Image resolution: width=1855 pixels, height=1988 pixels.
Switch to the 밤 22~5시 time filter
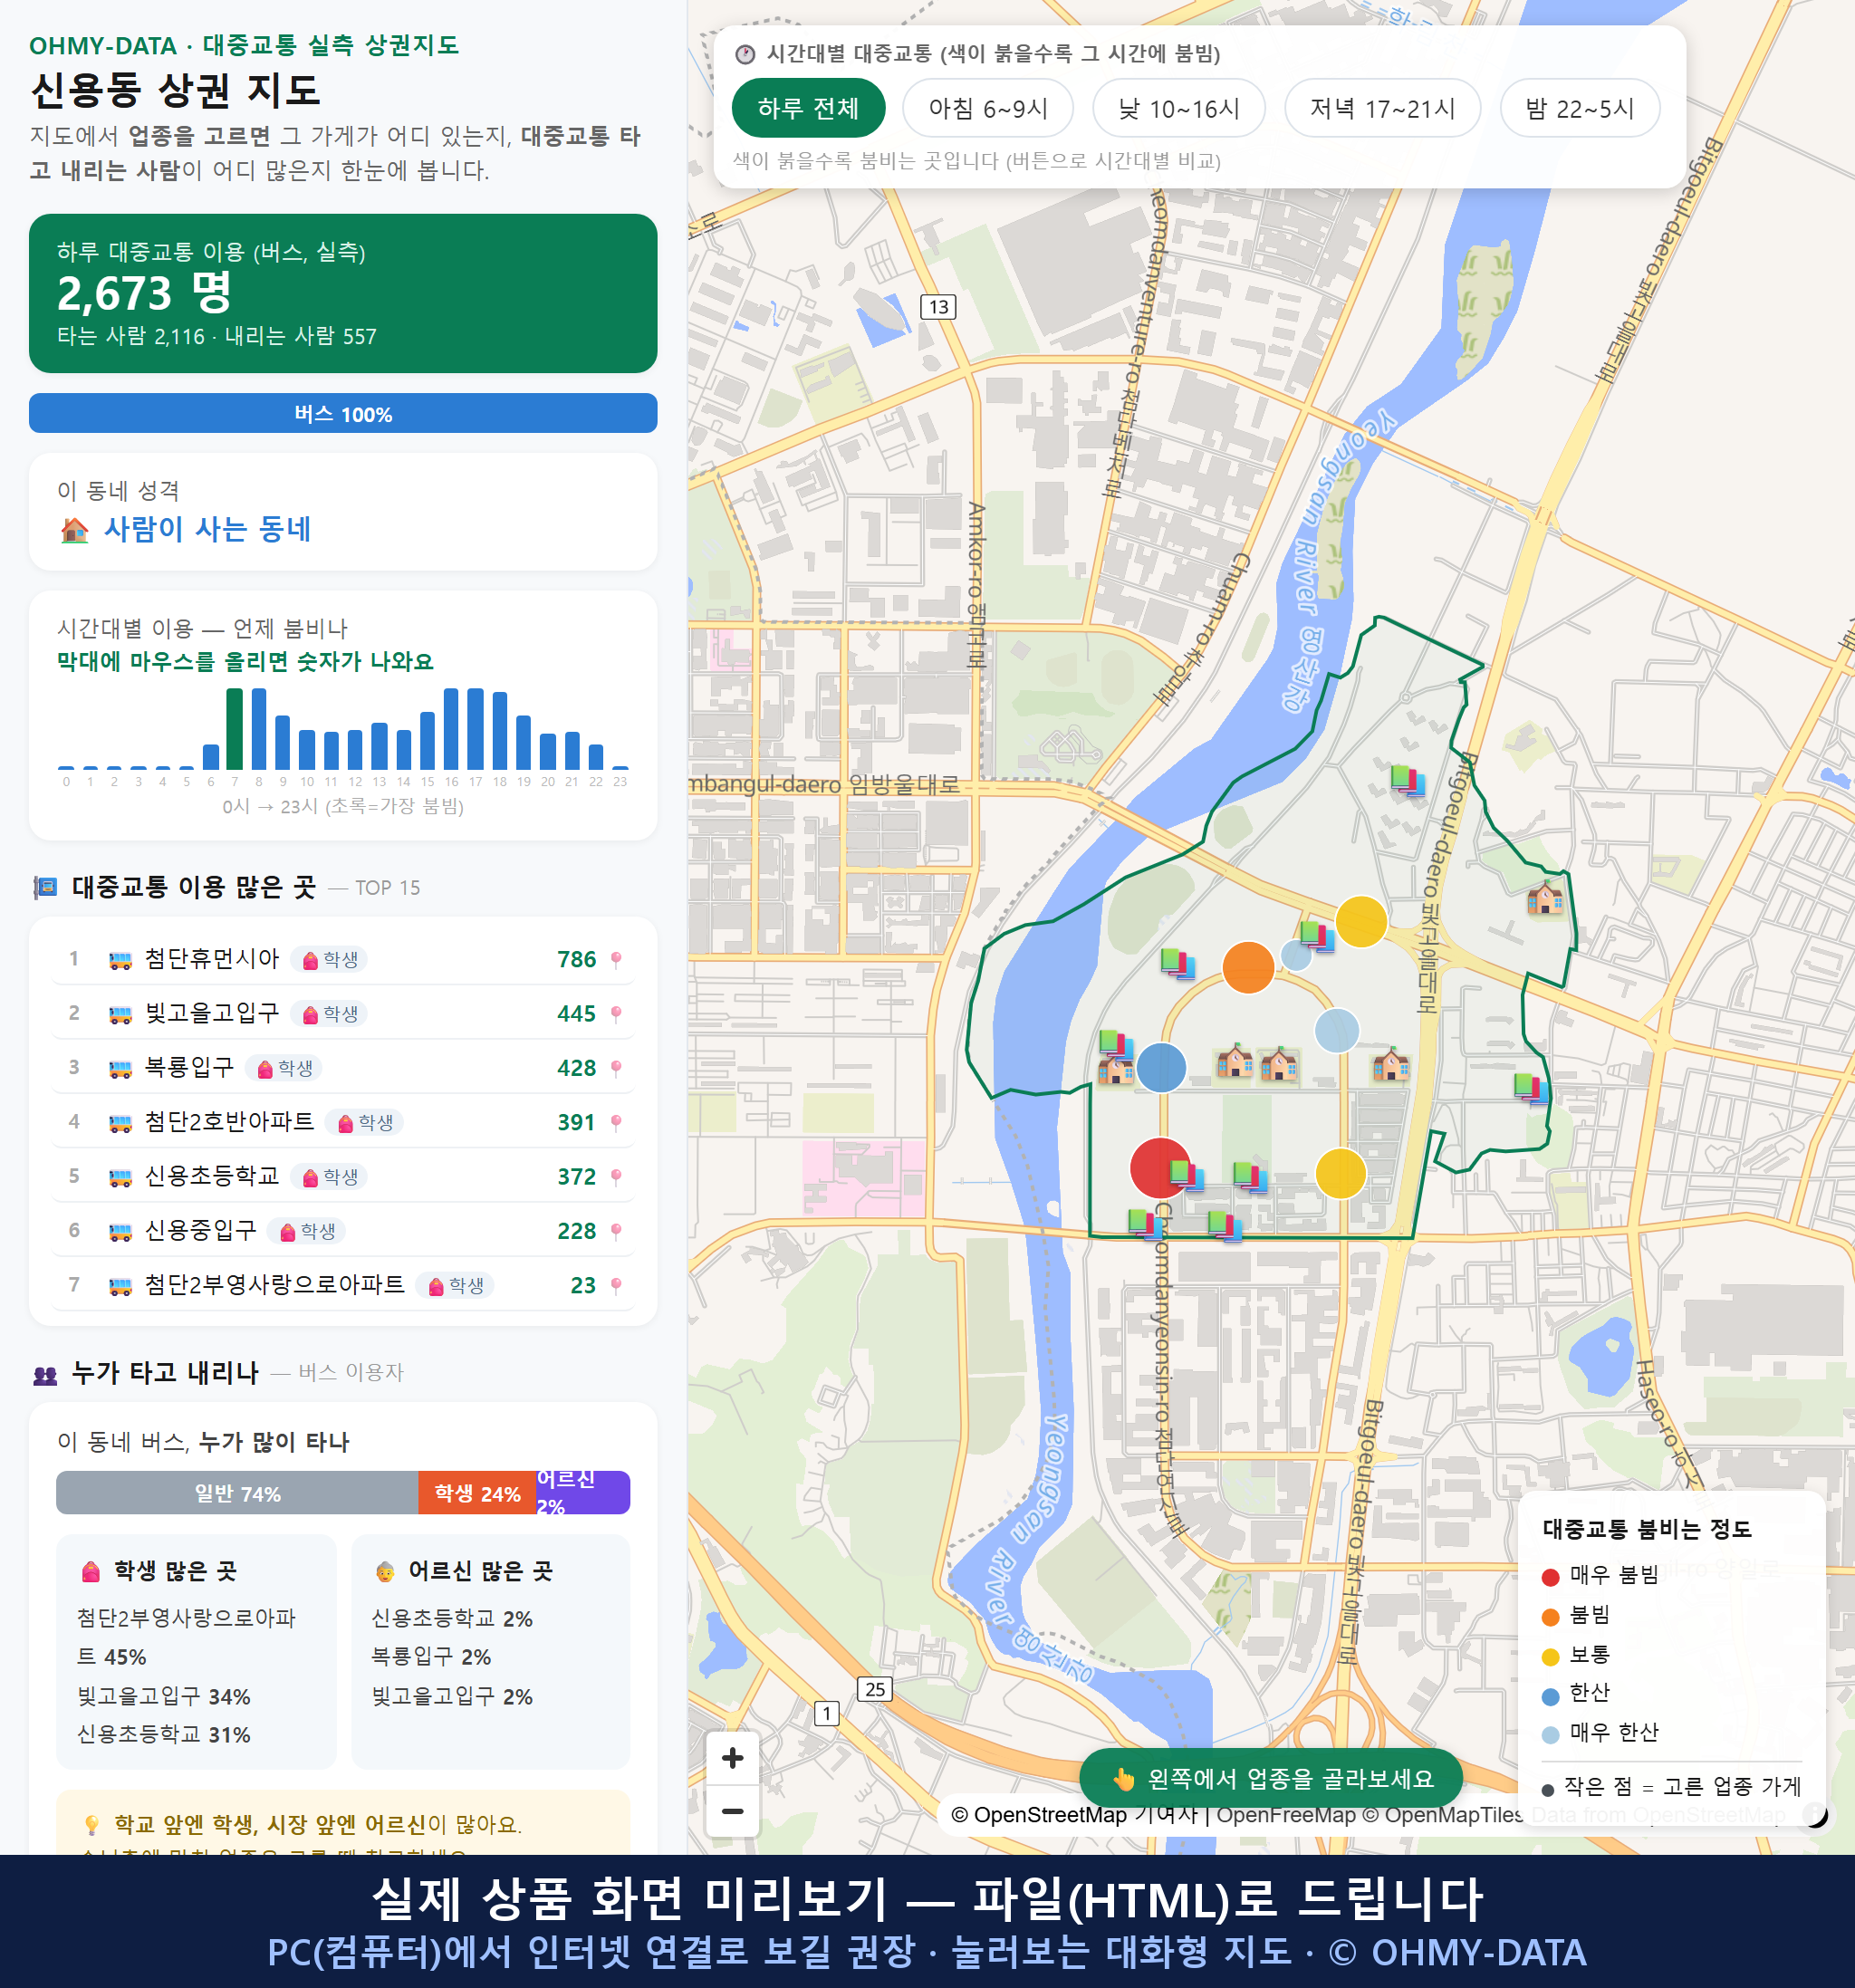(1580, 108)
